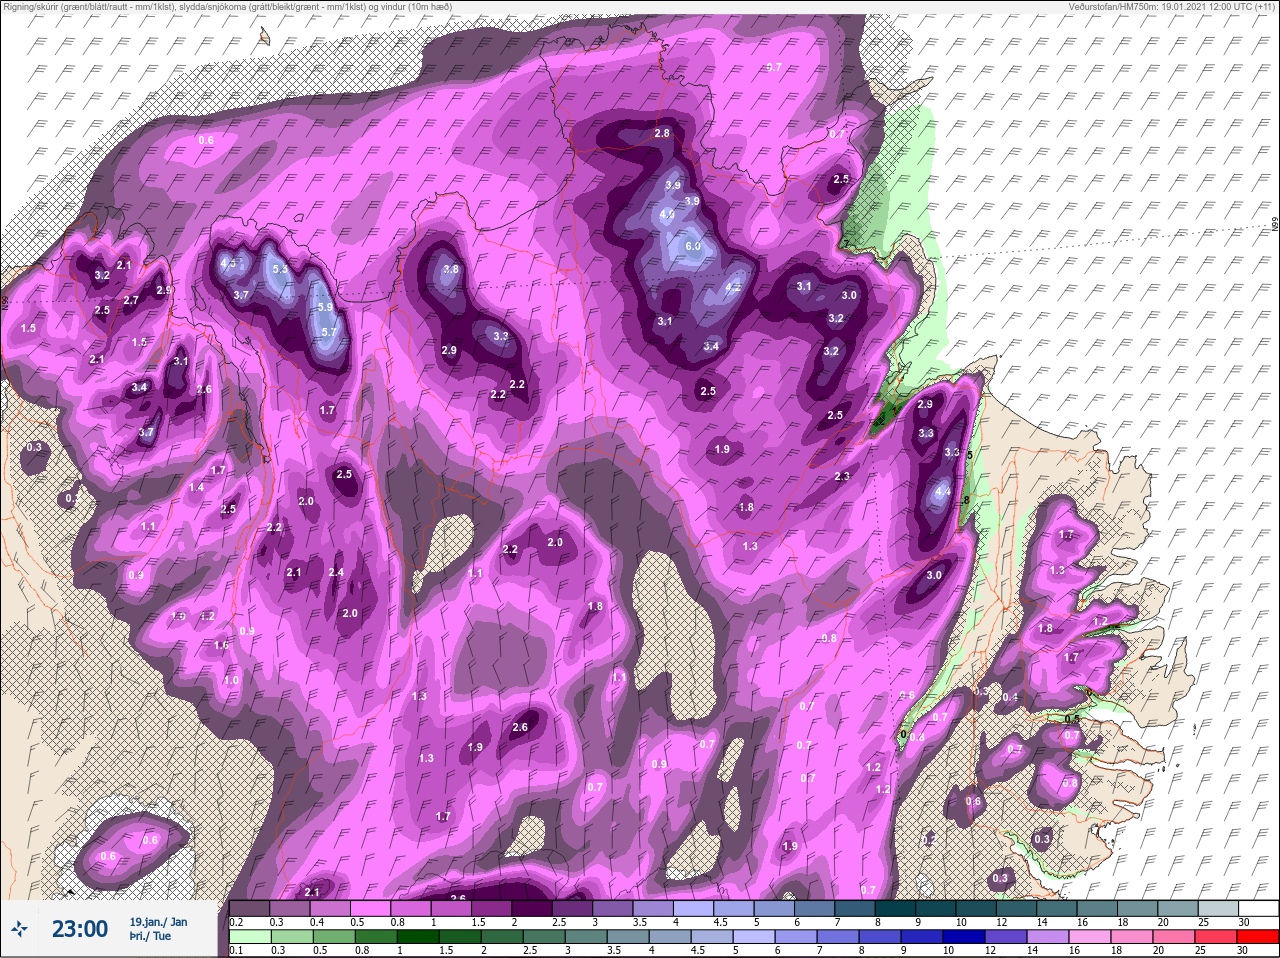
Task: Select the red swatch after 30 in bottom legend row
Action: coord(1260,936)
